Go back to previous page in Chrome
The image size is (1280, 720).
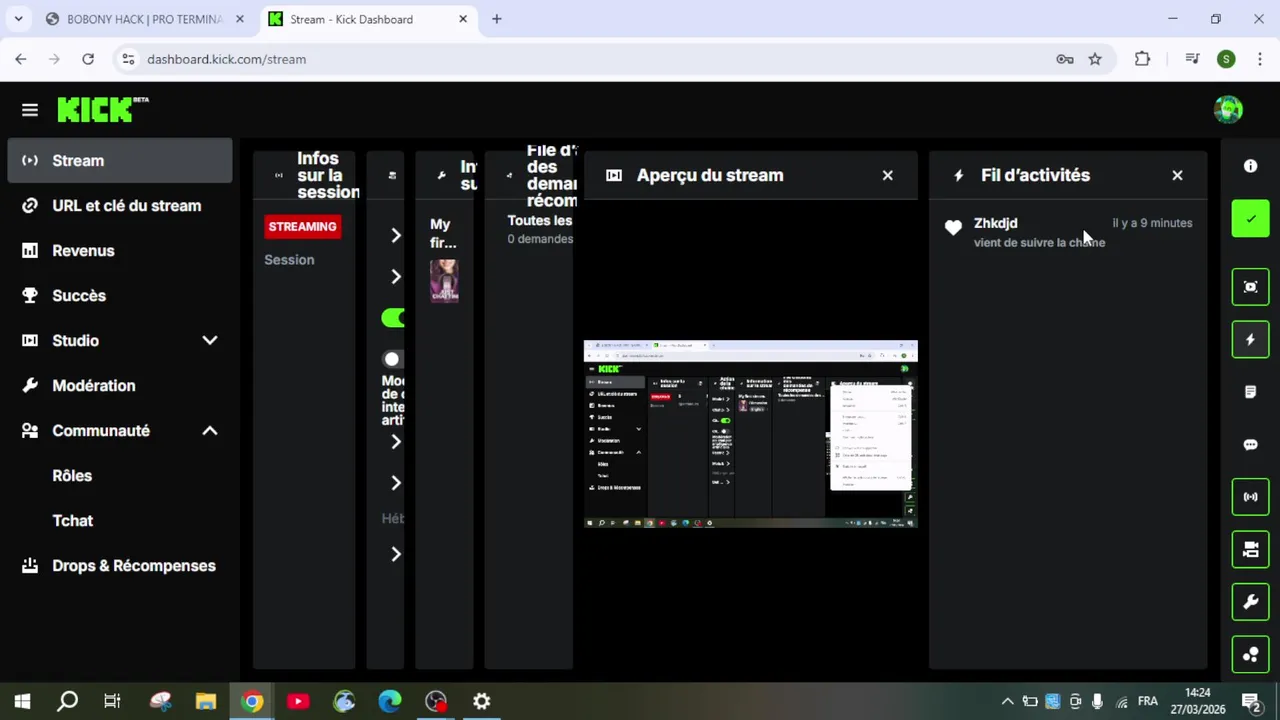point(21,59)
